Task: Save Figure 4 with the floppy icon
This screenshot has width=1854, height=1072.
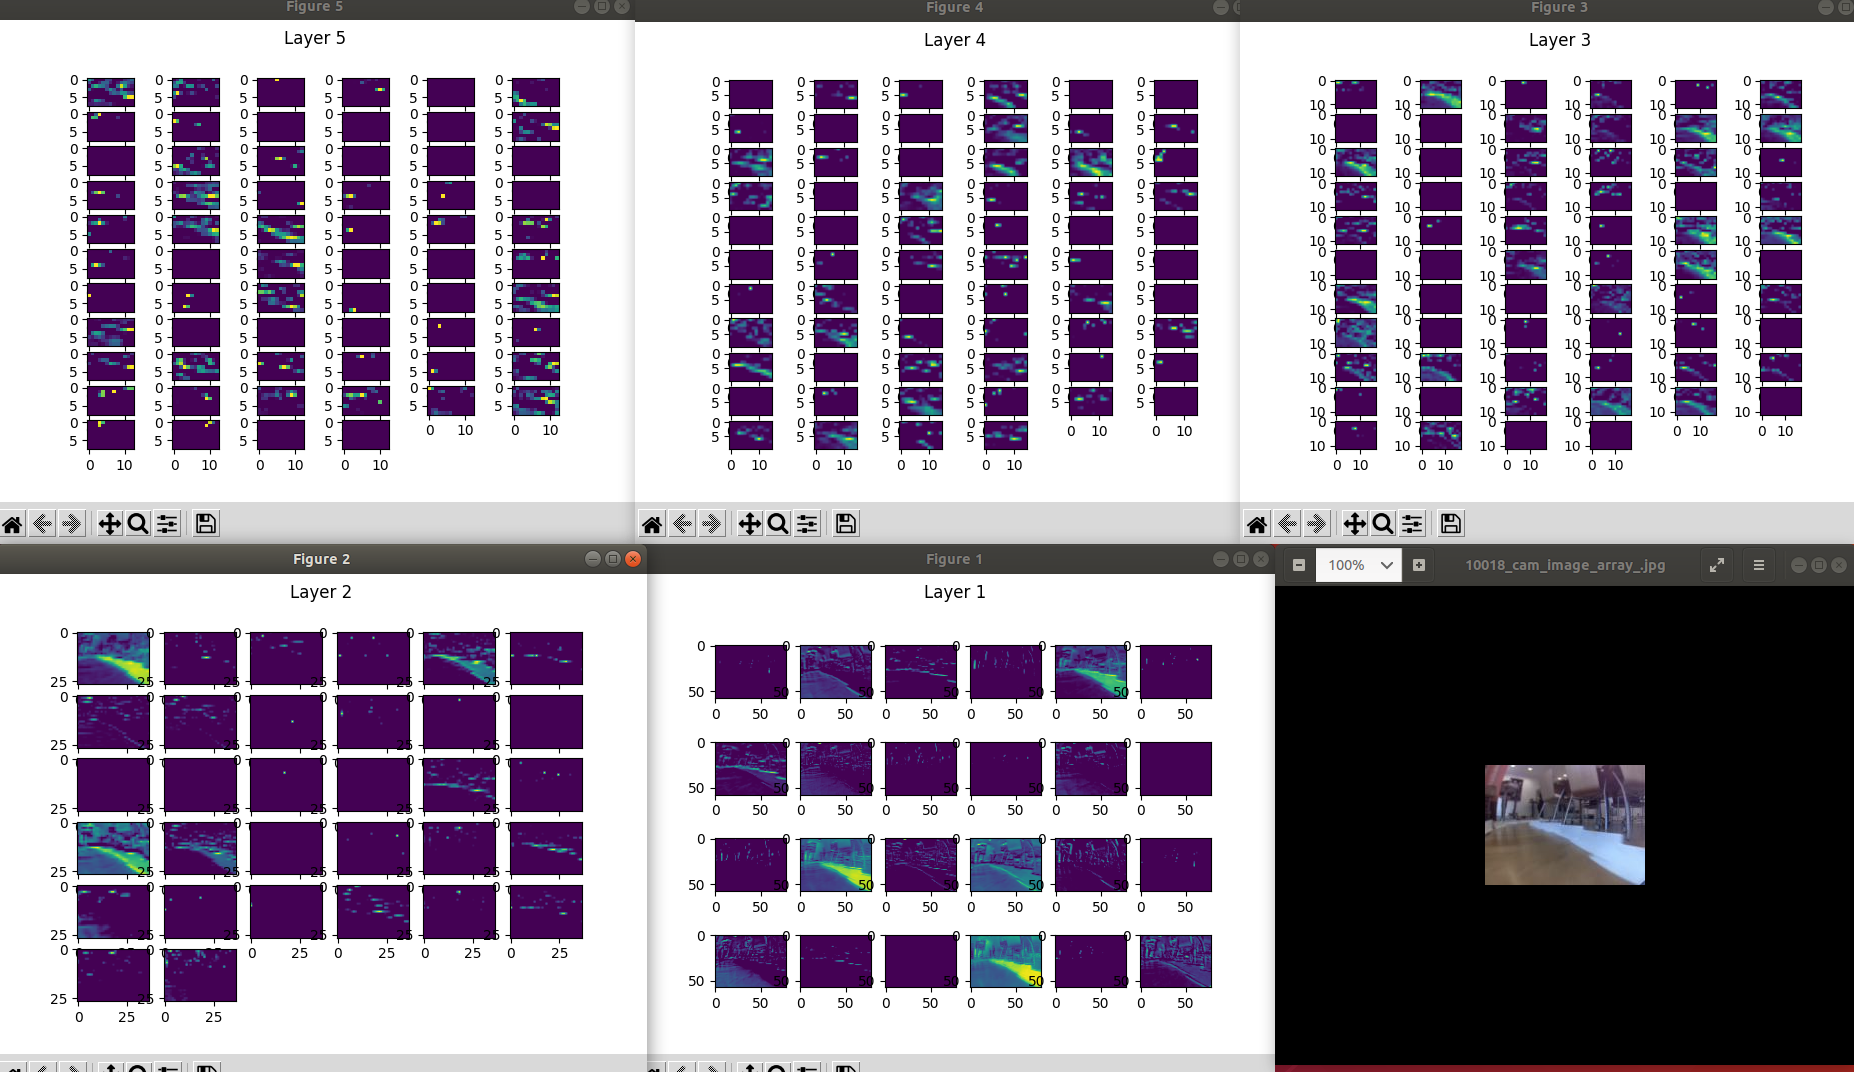Action: coord(846,524)
